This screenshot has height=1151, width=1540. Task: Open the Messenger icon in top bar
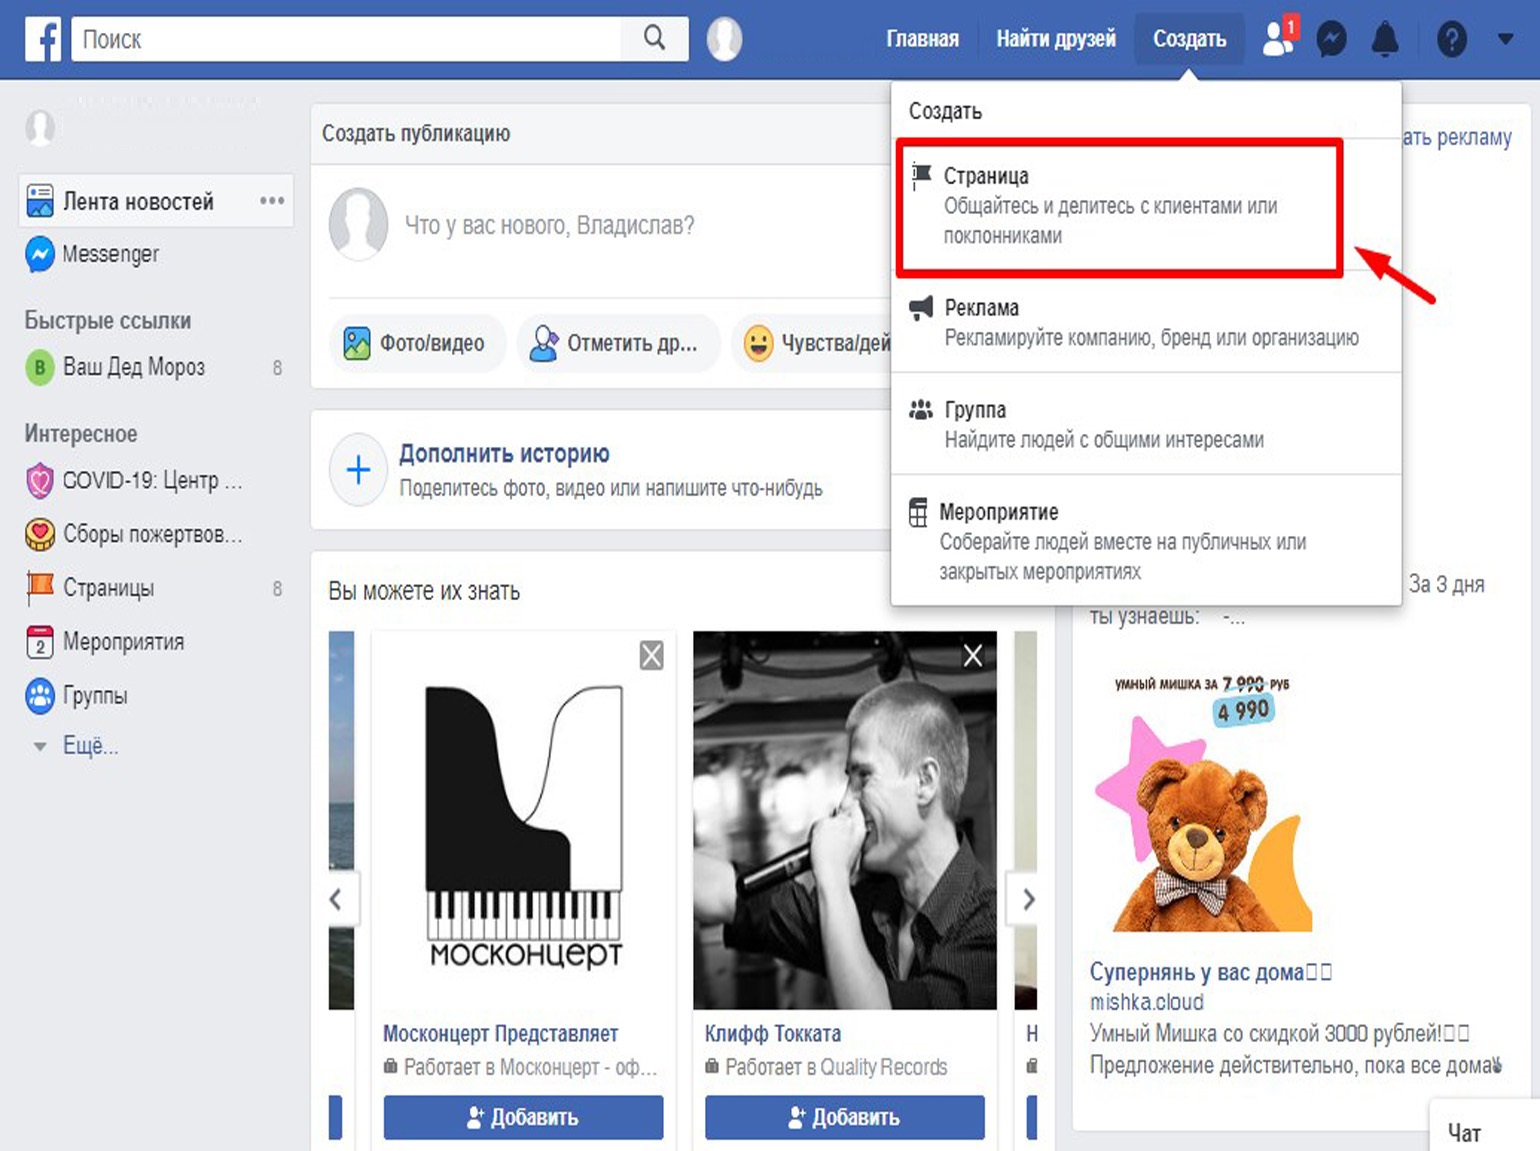click(1331, 40)
